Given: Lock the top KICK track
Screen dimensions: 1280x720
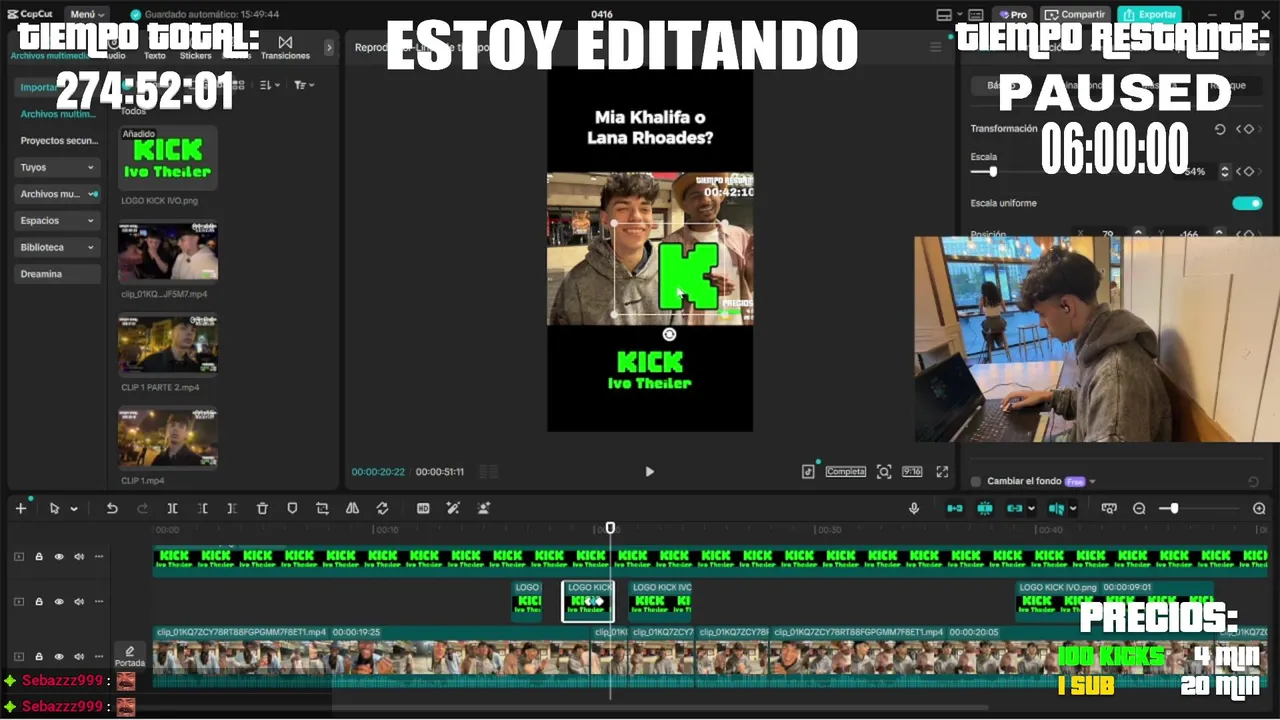Looking at the screenshot, I should [x=39, y=557].
